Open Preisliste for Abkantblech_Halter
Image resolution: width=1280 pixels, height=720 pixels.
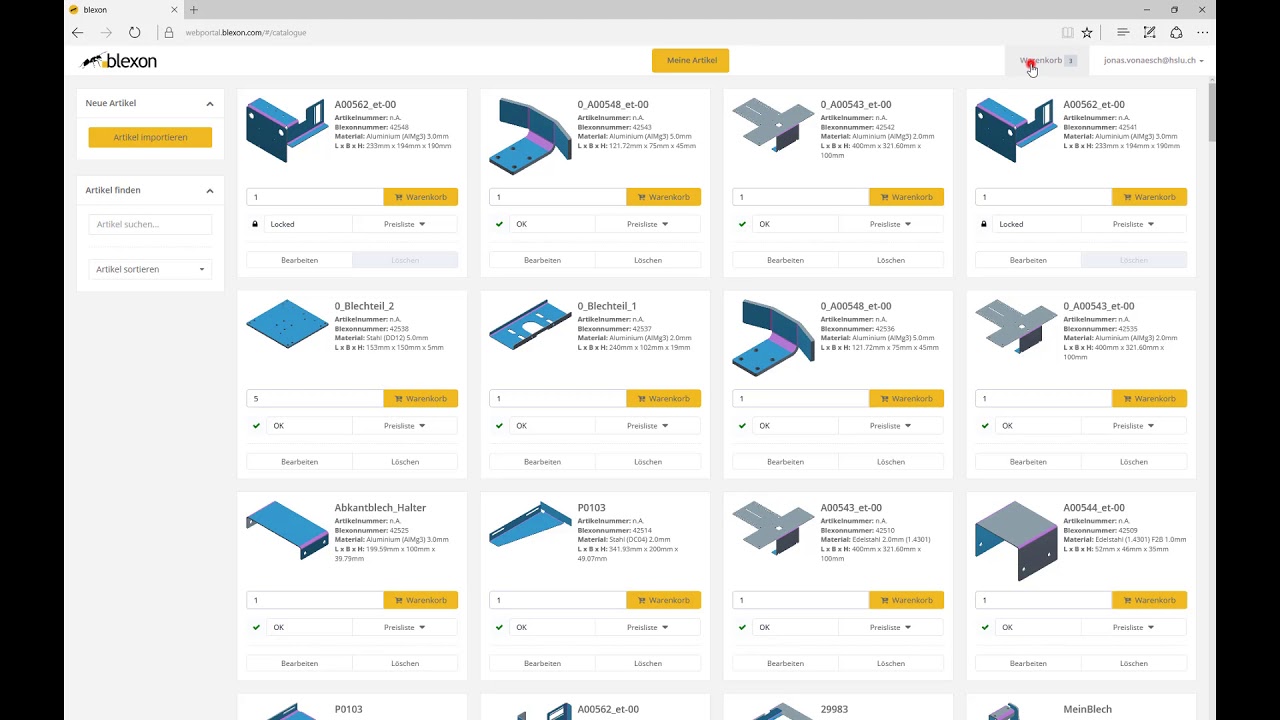[x=405, y=627]
